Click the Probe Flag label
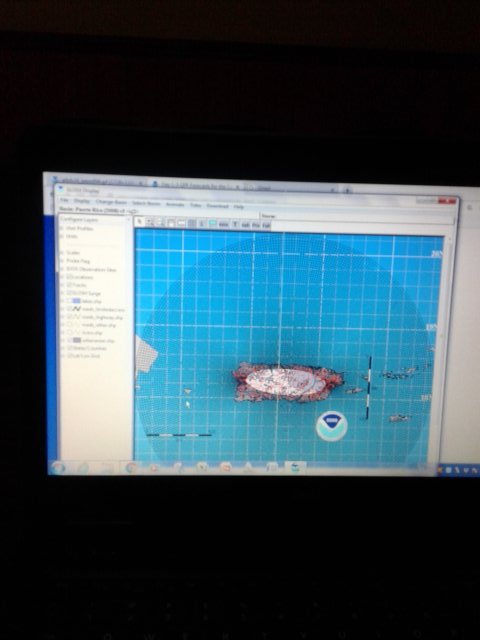480x640 pixels. coord(78,261)
